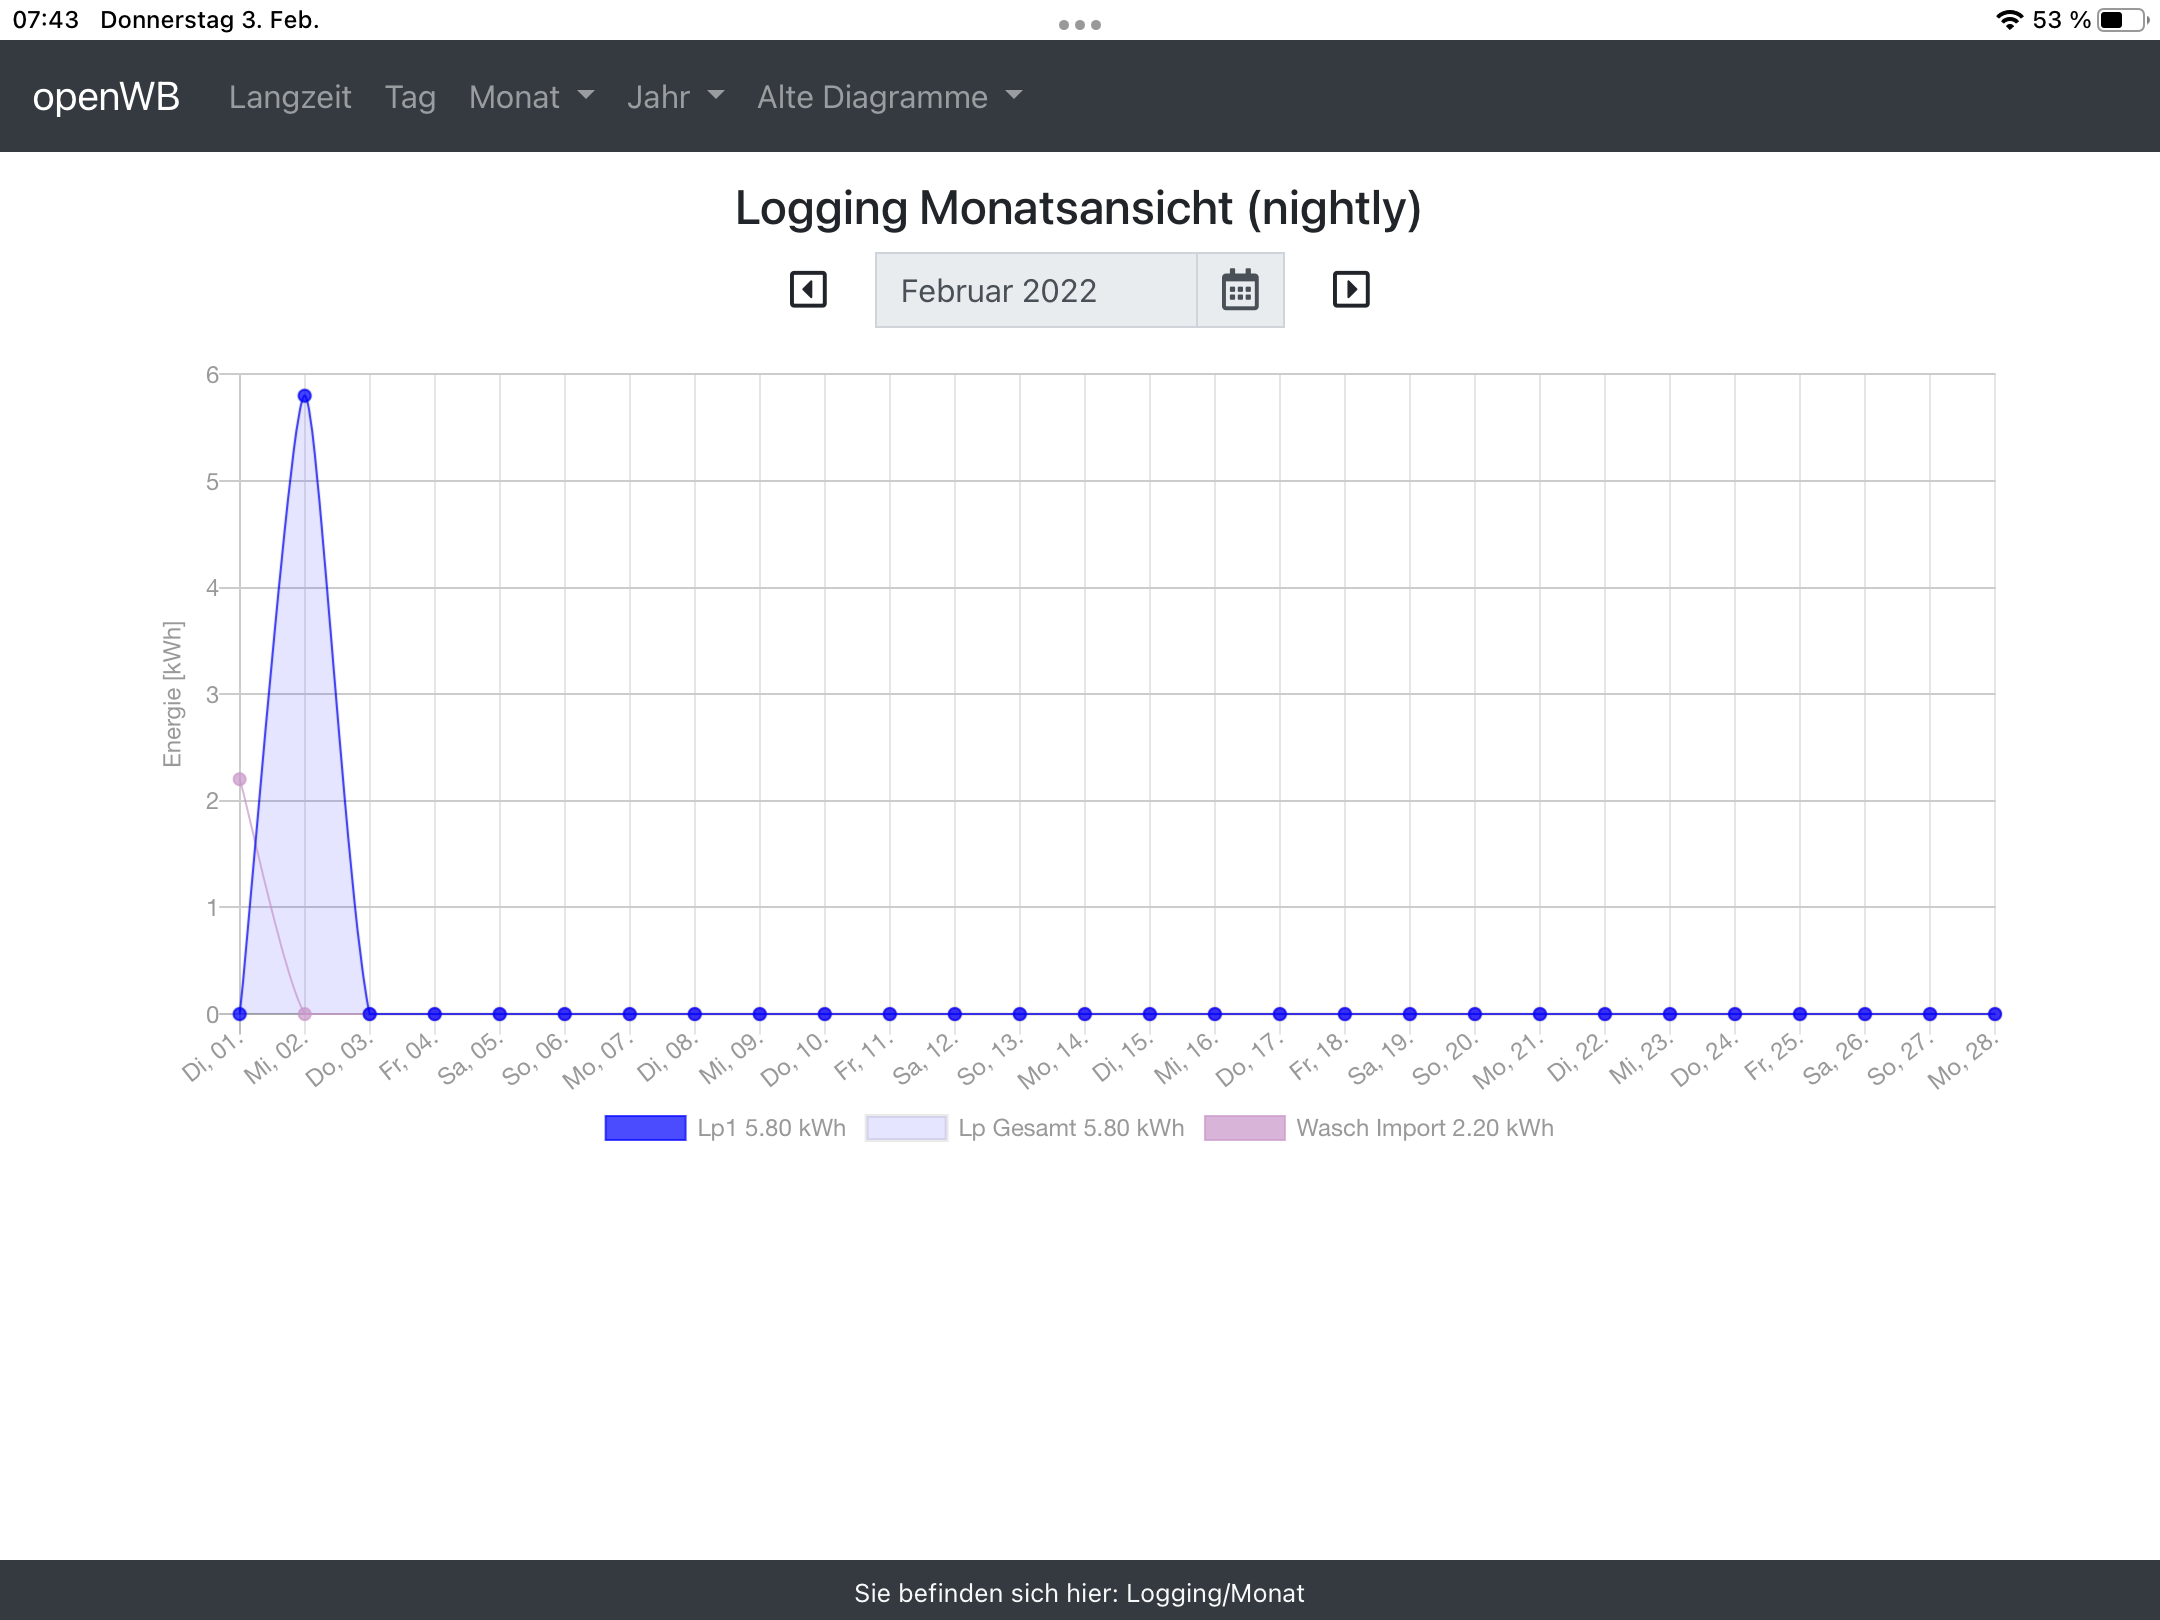Screen dimensions: 2160x1620
Task: Toggle Lp1 5.80 kWh dataset visibility
Action: 771,1128
